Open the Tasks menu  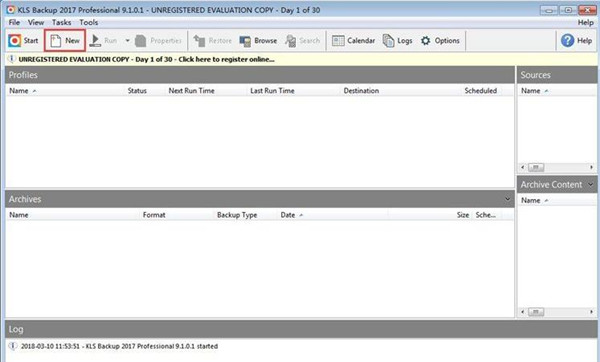pyautogui.click(x=62, y=22)
